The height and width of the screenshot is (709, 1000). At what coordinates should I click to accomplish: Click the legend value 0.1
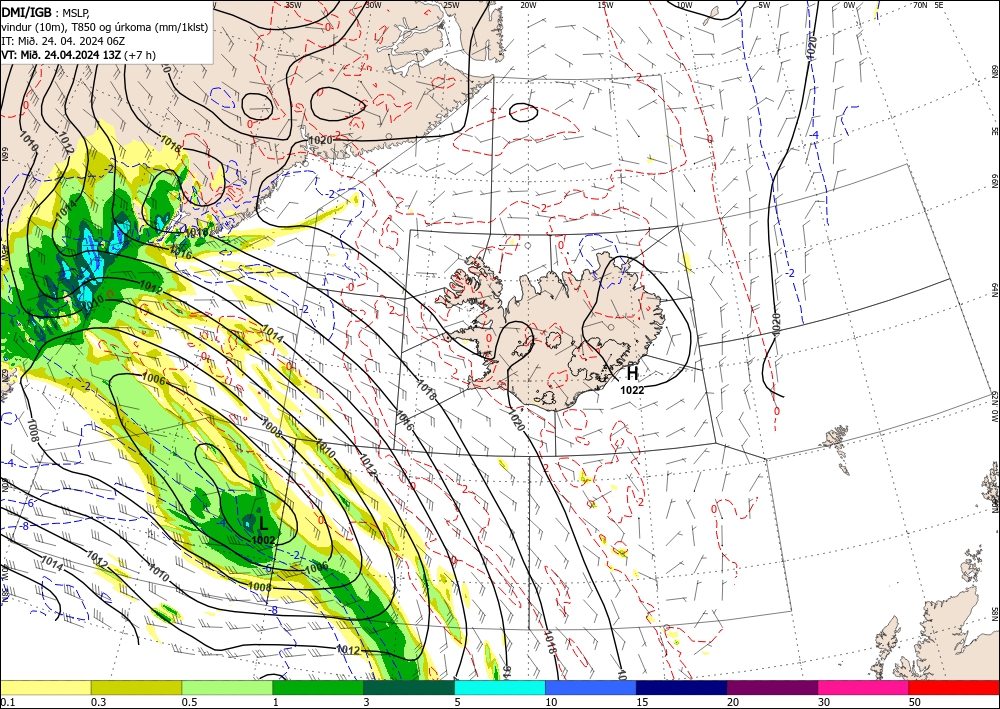7,702
